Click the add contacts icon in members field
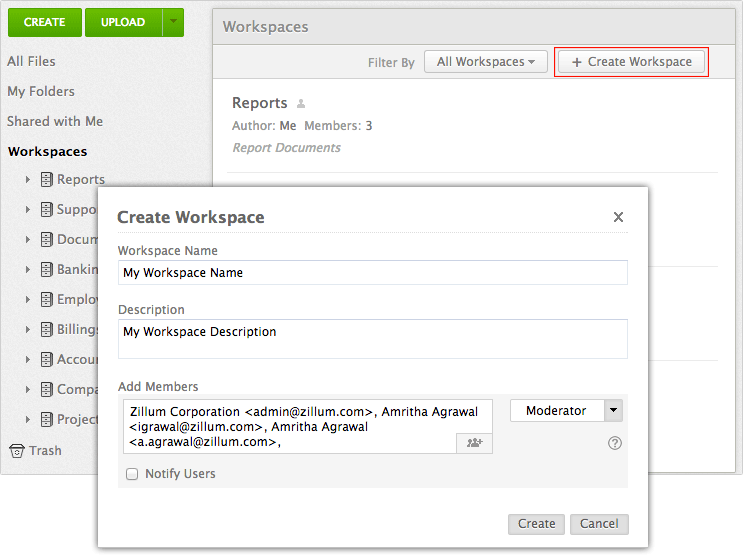 tap(474, 442)
